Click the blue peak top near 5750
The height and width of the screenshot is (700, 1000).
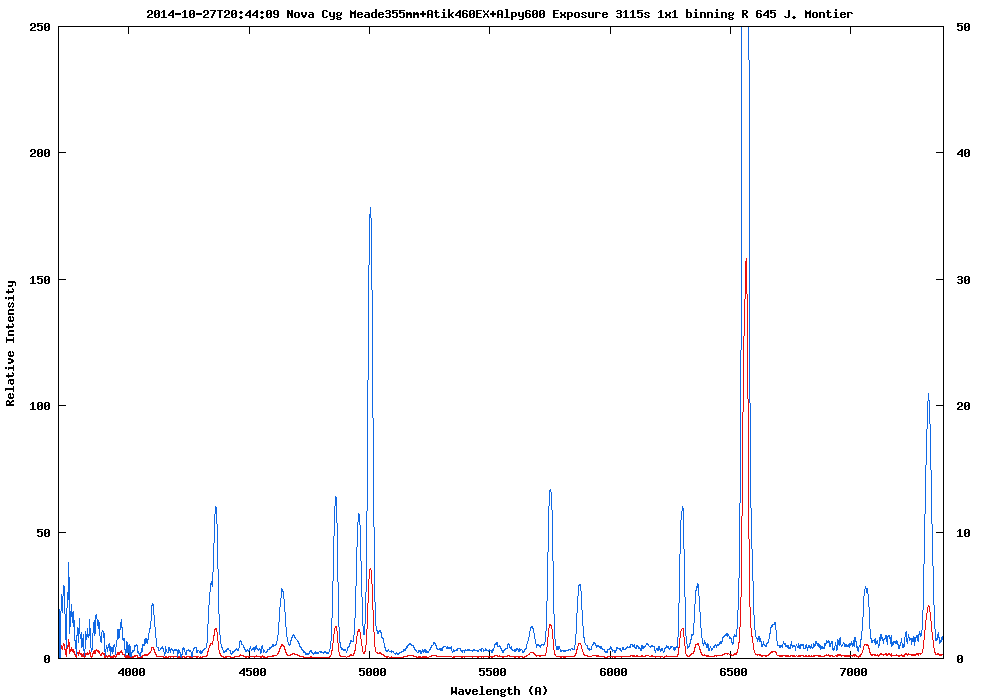(x=550, y=491)
